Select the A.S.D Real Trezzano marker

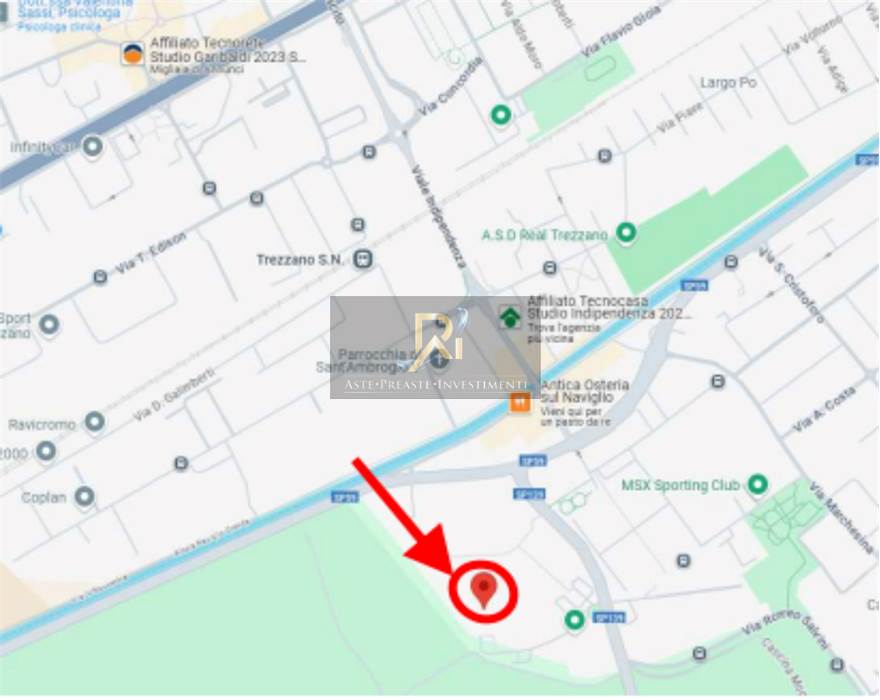626,232
